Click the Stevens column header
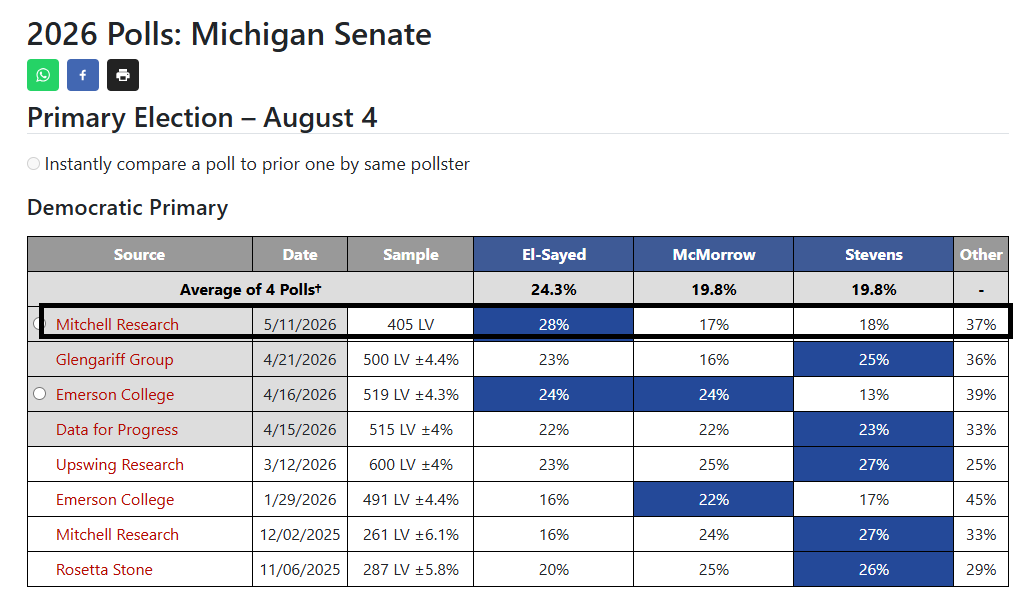The height and width of the screenshot is (611, 1019). pyautogui.click(x=873, y=254)
